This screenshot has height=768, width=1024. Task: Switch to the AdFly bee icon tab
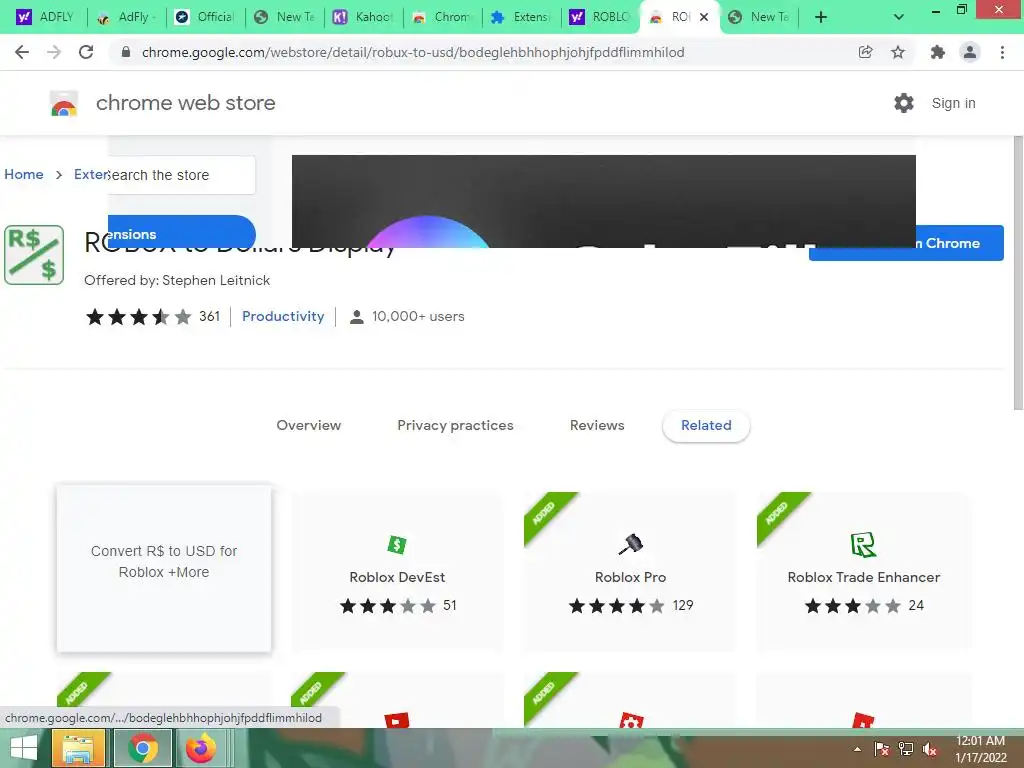tap(127, 18)
